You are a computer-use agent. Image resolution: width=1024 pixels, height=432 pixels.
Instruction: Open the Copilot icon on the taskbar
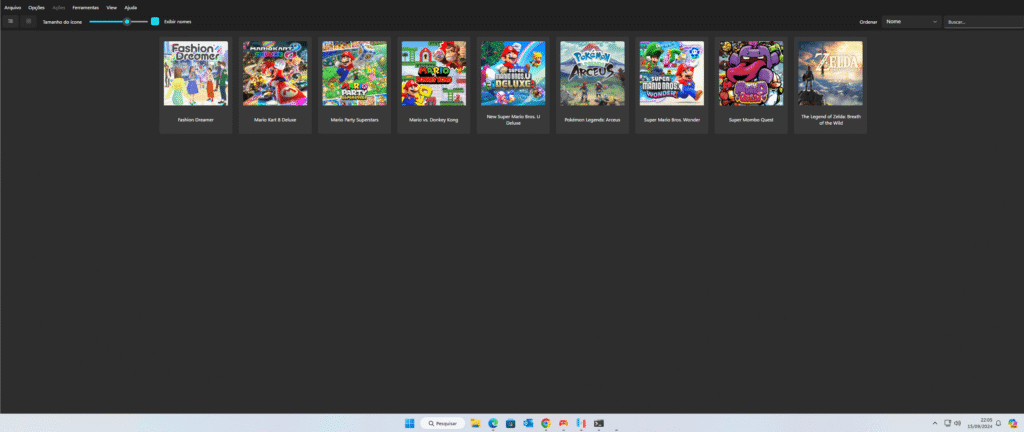[1014, 423]
